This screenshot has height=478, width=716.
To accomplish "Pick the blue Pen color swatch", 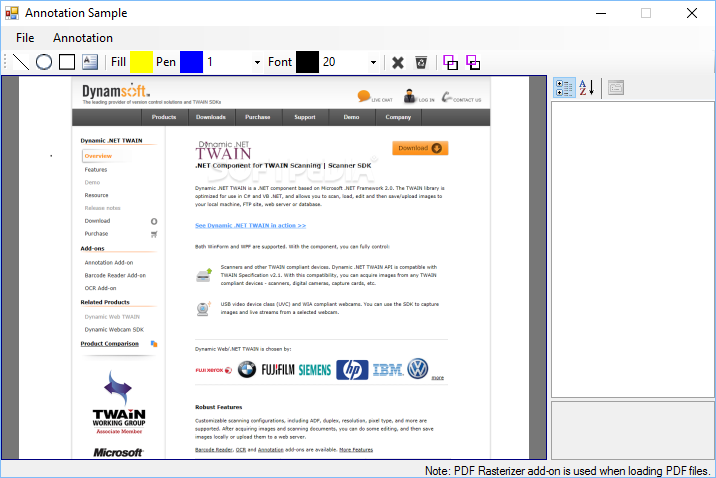I will pos(191,62).
